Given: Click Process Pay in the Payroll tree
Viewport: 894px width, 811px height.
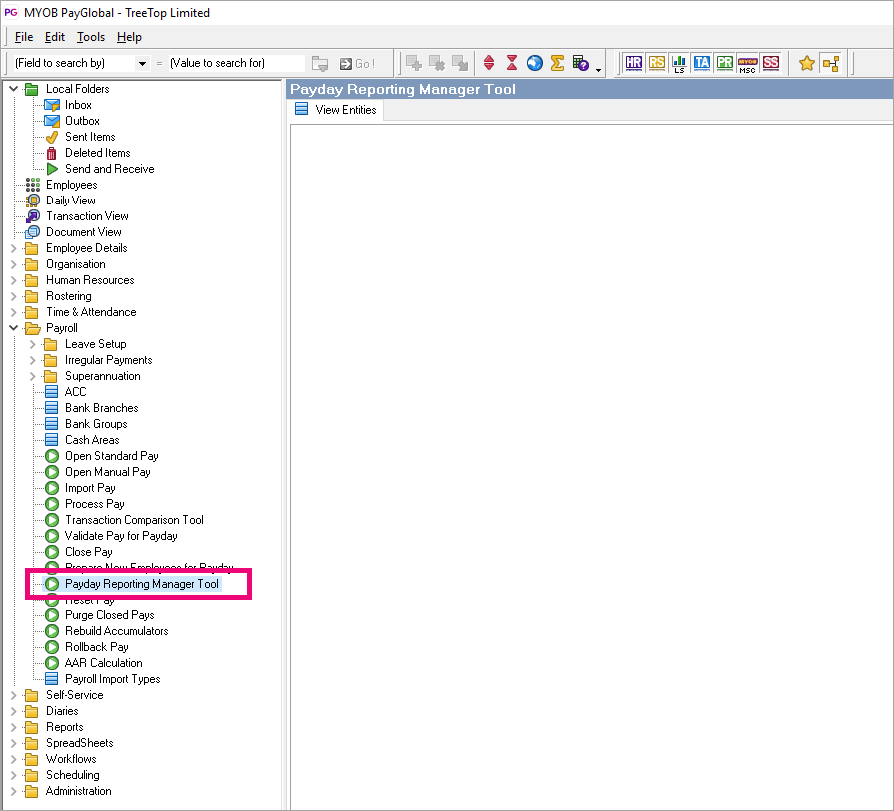Looking at the screenshot, I should pos(94,504).
